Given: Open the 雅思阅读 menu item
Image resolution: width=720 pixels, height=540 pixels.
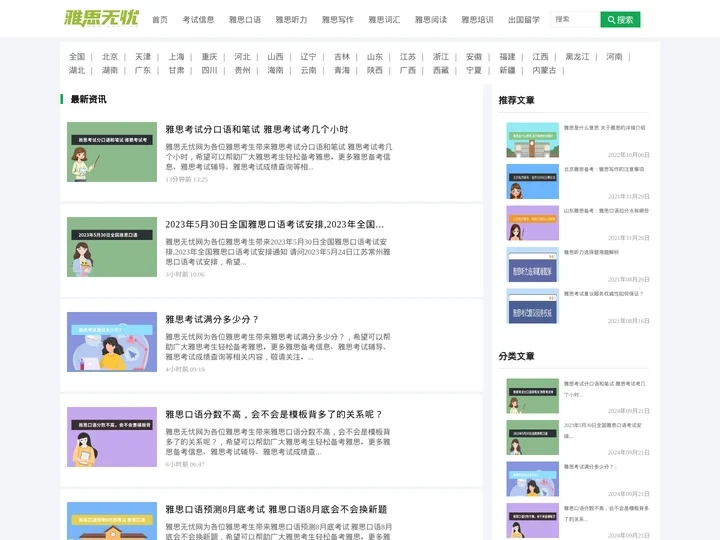Looking at the screenshot, I should point(431,20).
